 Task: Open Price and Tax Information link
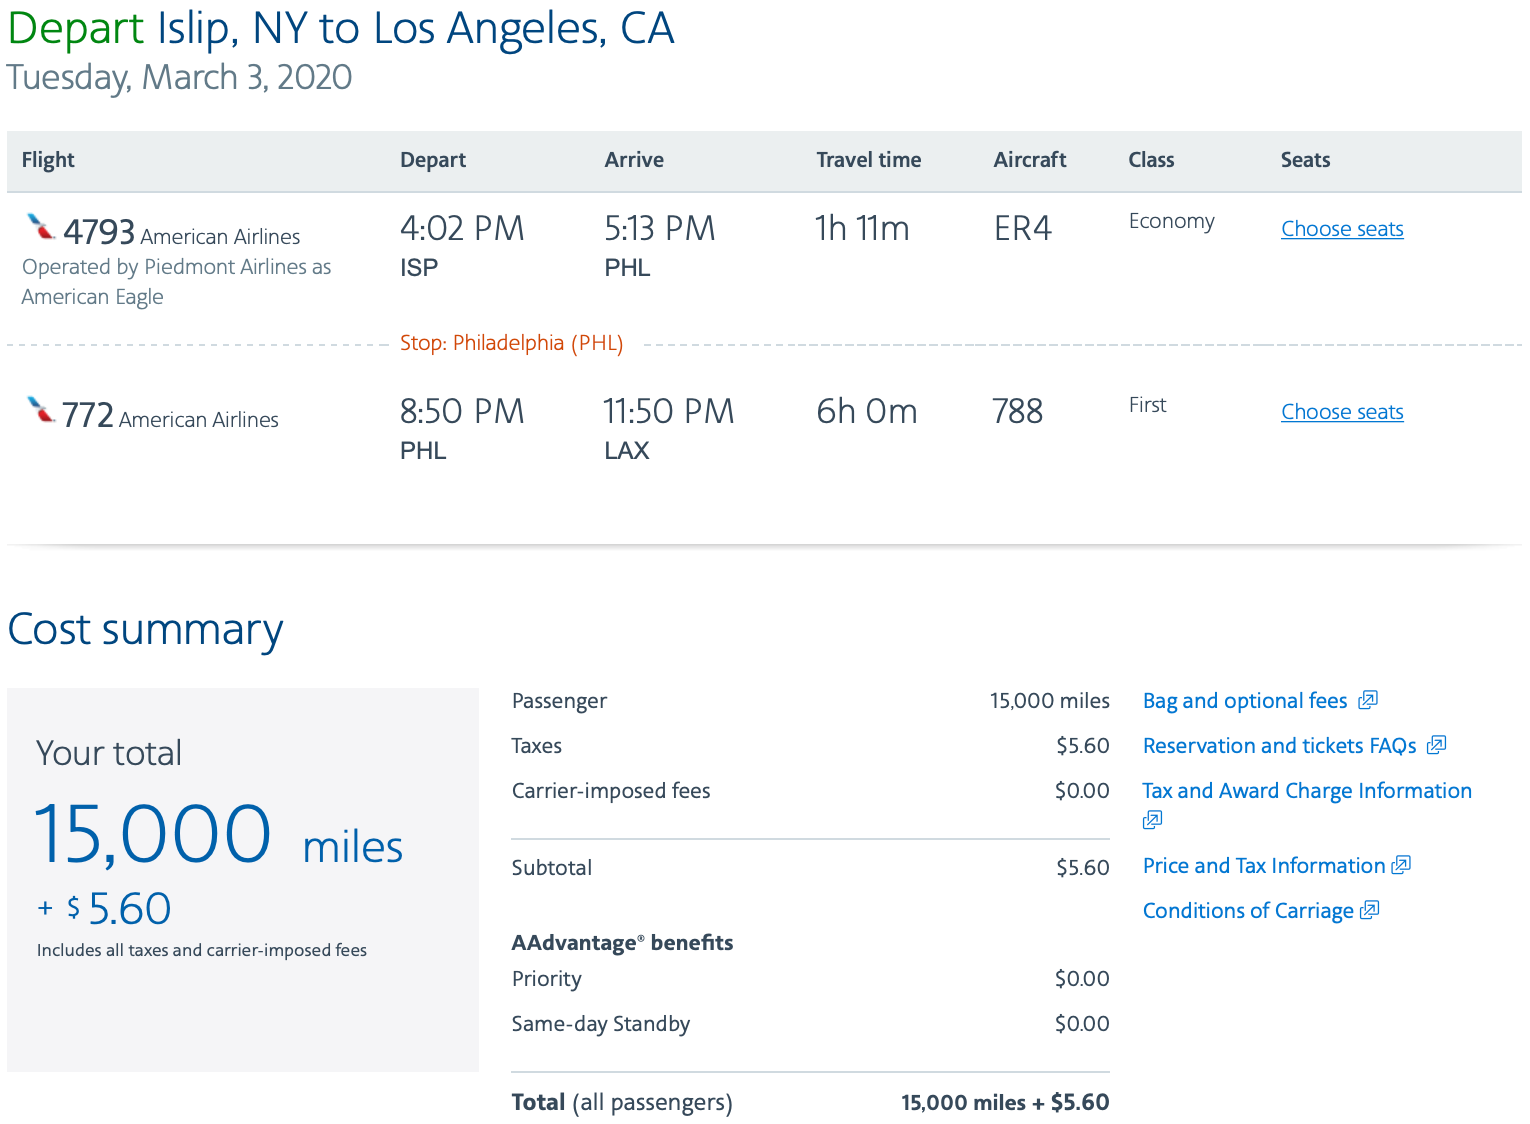(1264, 866)
